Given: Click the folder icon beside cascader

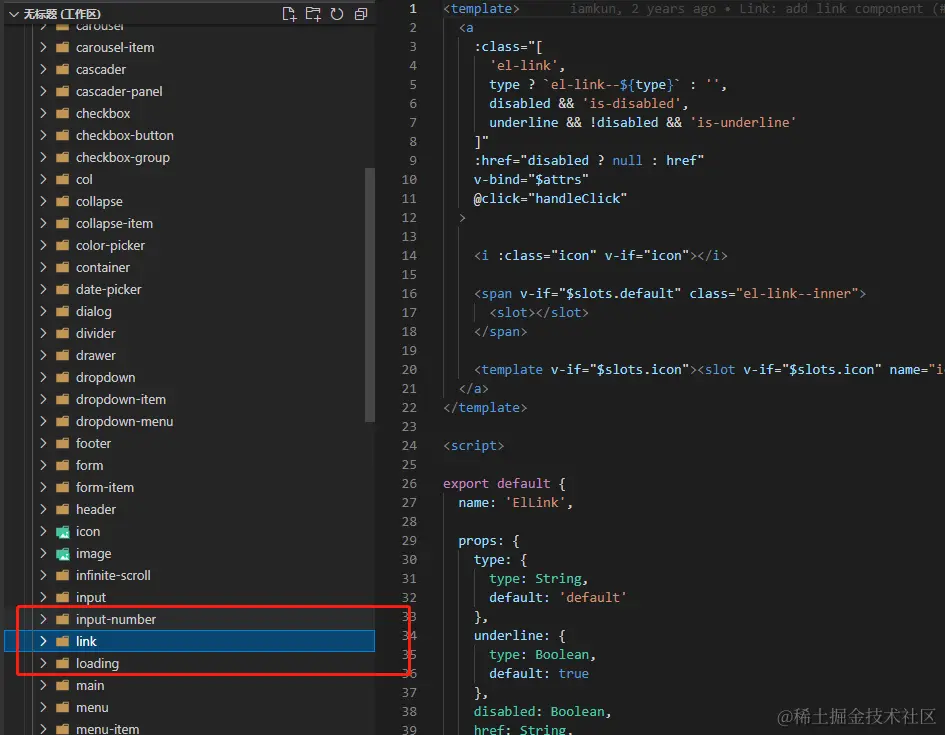Looking at the screenshot, I should tap(63, 69).
